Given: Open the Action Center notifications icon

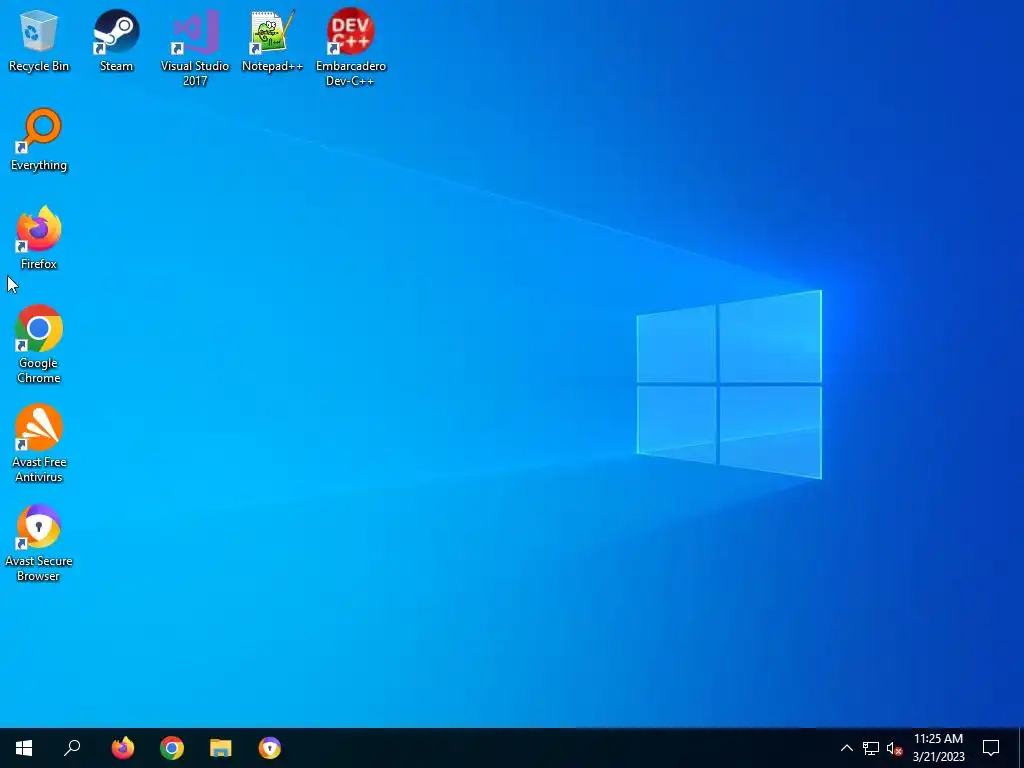Looking at the screenshot, I should coord(991,748).
